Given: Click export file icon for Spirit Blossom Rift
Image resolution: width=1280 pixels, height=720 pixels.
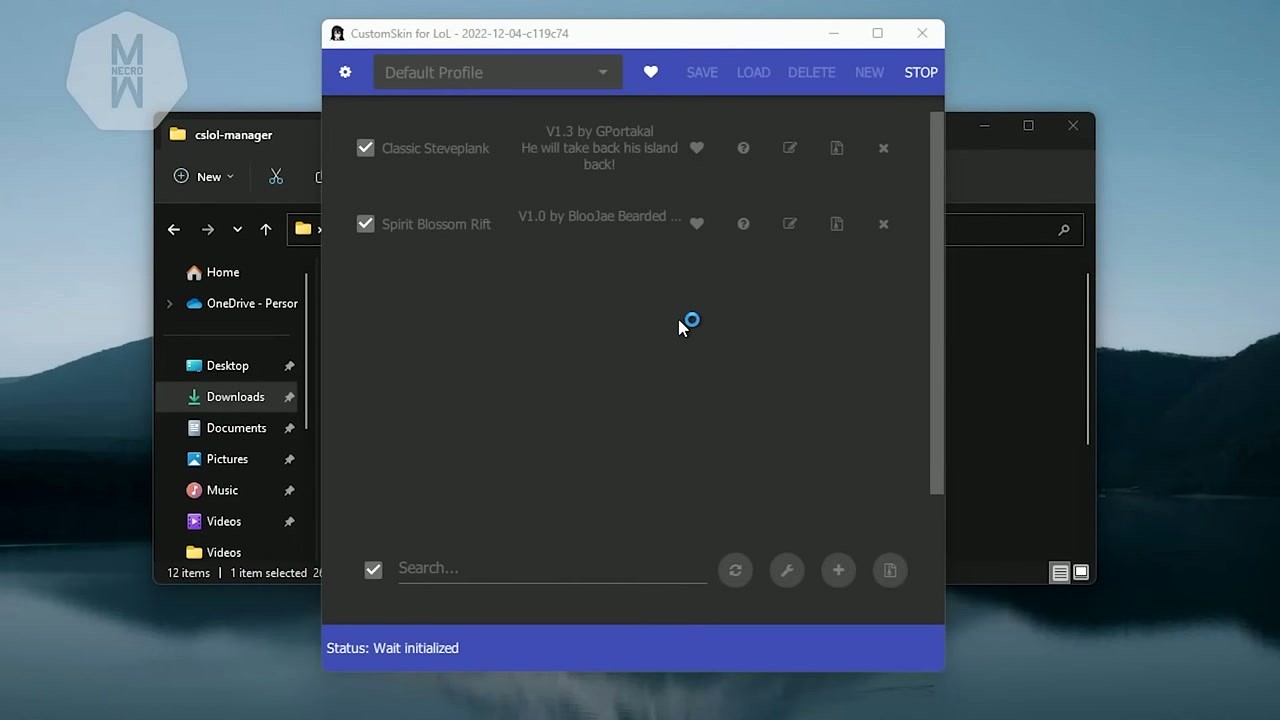Looking at the screenshot, I should coord(837,224).
